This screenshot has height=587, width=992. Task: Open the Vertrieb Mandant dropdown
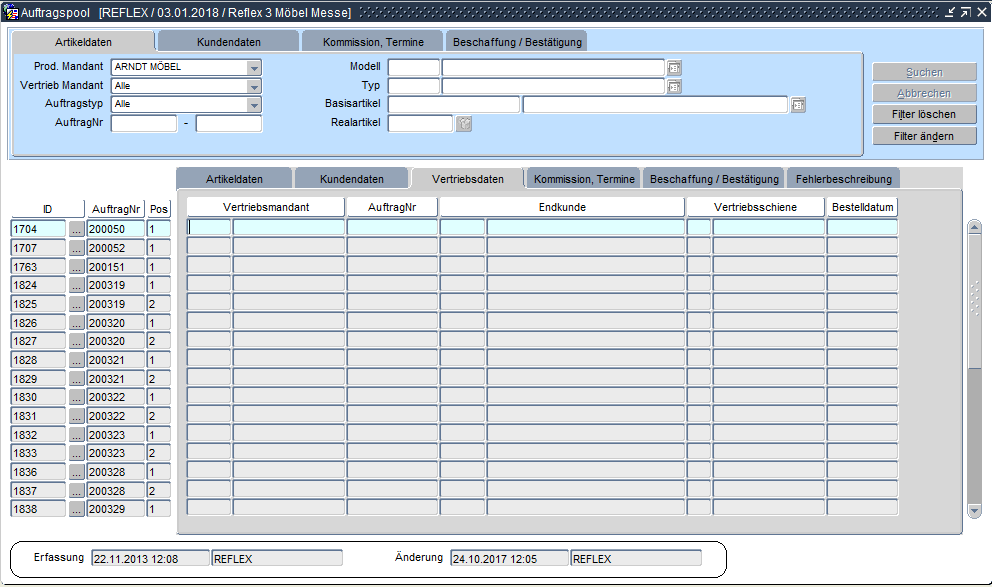point(254,87)
